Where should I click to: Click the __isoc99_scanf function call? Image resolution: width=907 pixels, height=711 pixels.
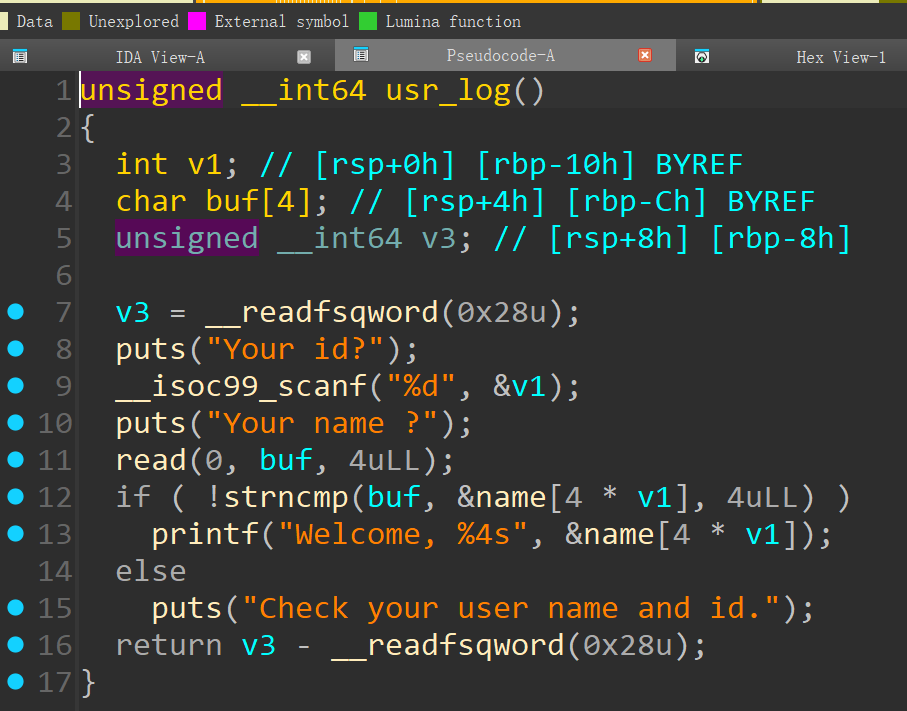[241, 386]
